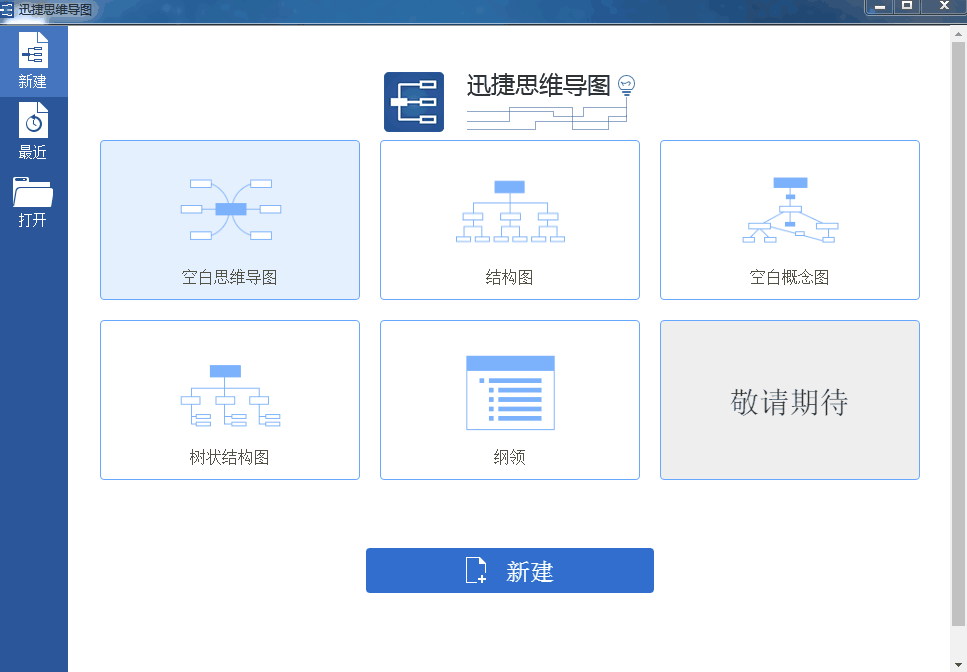This screenshot has width=967, height=672.
Task: Select the 结构图 template card
Action: tap(510, 220)
